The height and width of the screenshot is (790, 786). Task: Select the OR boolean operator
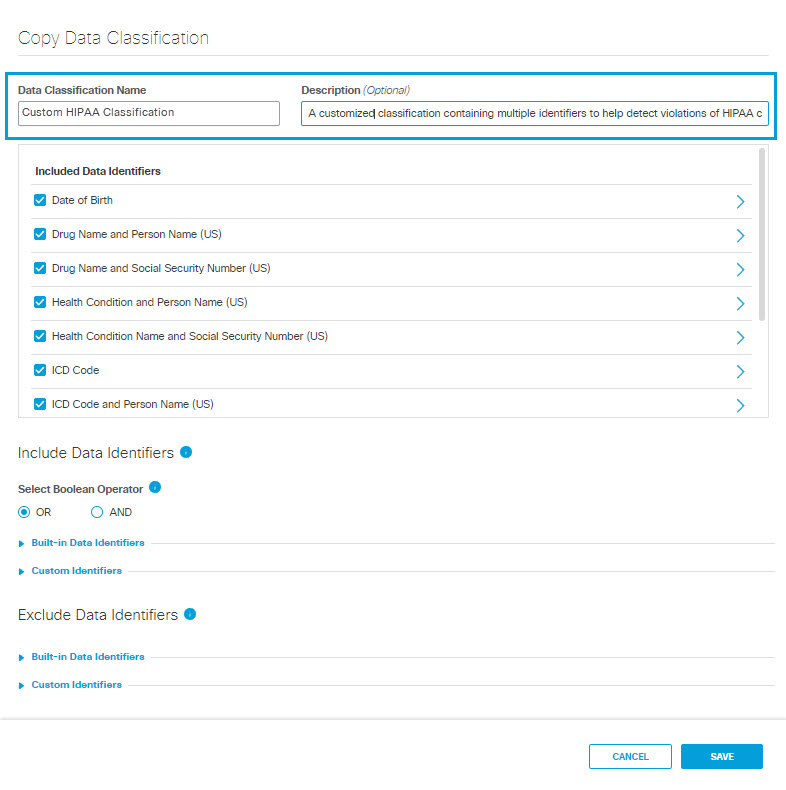click(x=24, y=512)
